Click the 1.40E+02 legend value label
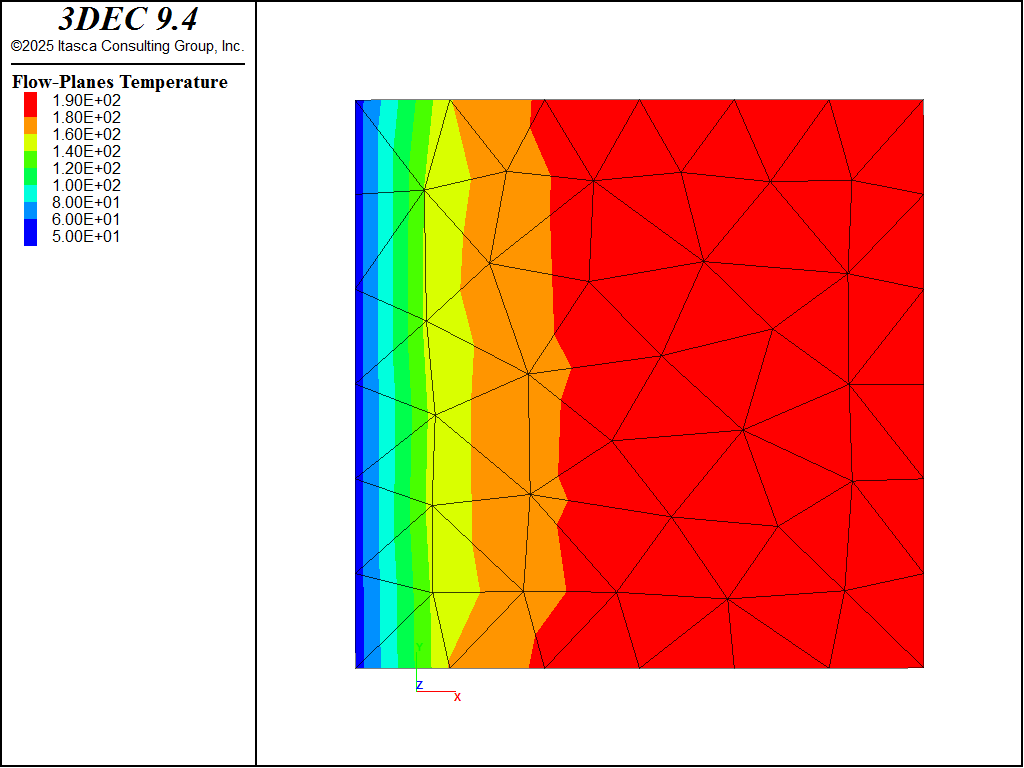Viewport: 1024px width, 768px height. point(86,151)
